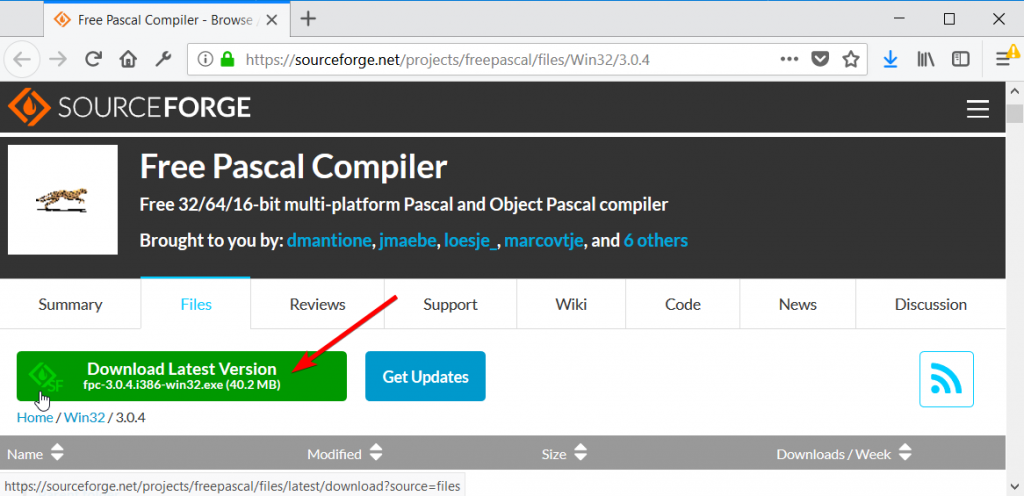The height and width of the screenshot is (496, 1024).
Task: Click the Get Updates button
Action: tap(425, 377)
